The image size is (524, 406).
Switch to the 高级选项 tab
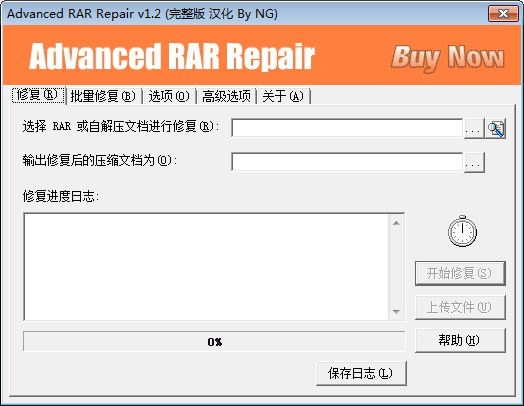click(226, 96)
